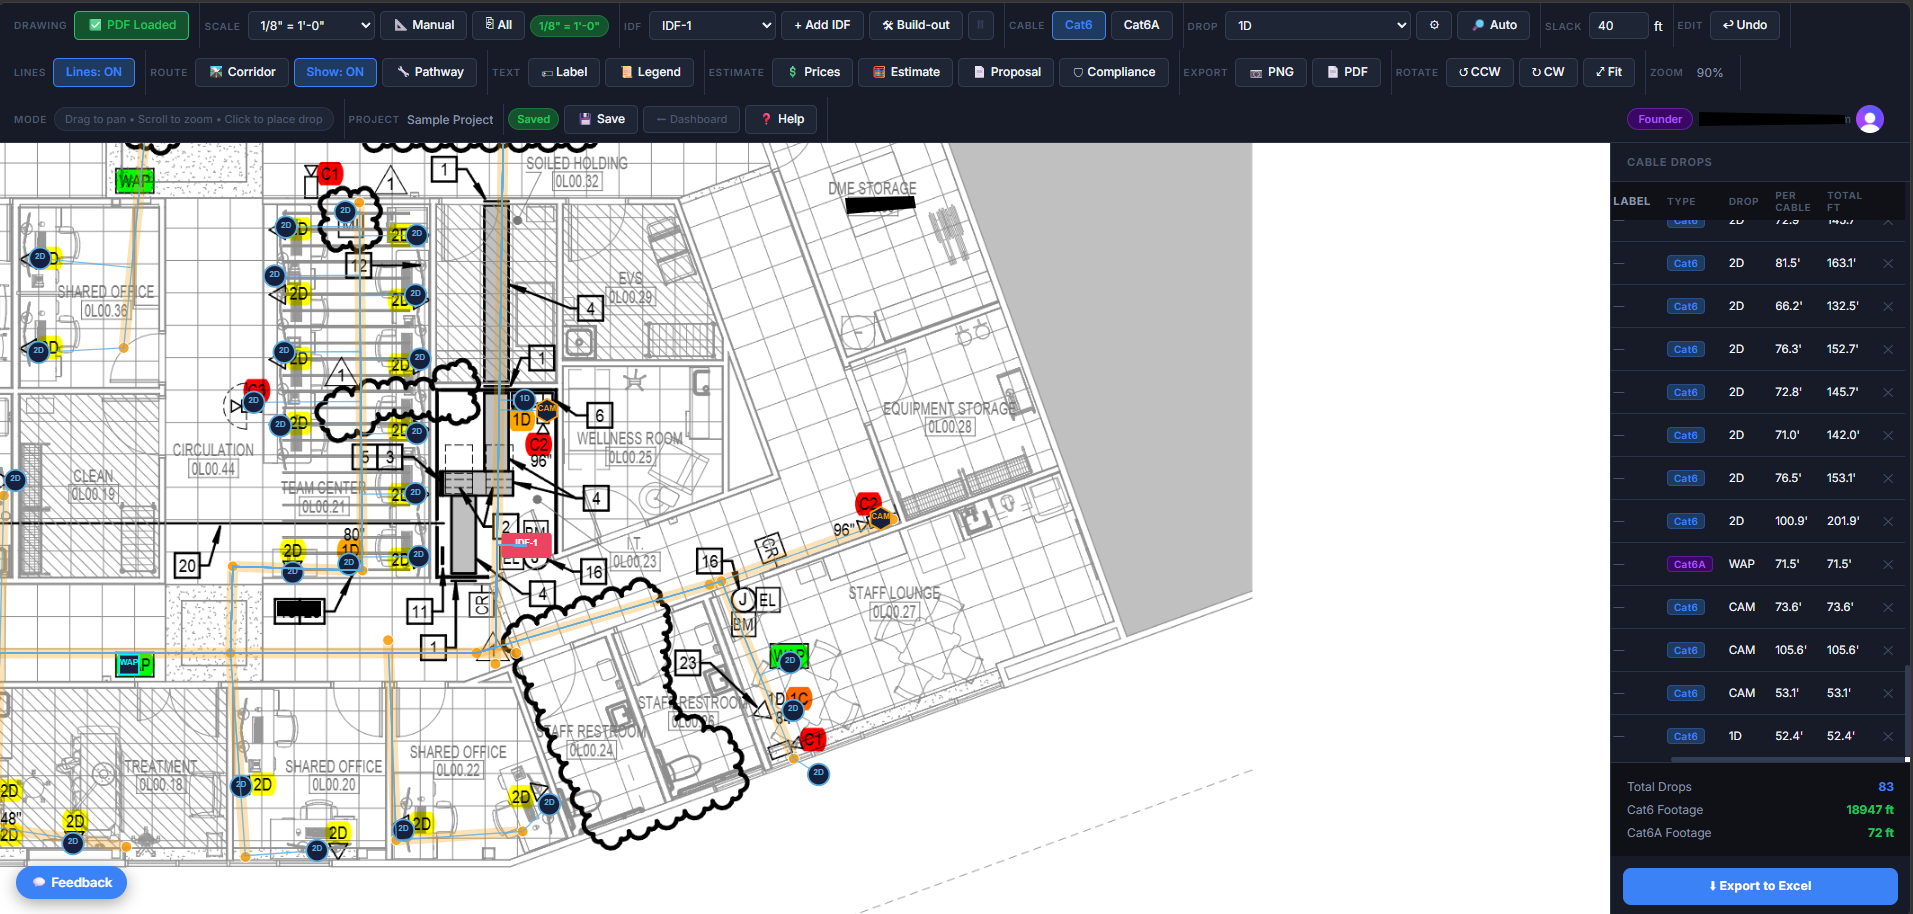Screen dimensions: 1913x914
Task: Open the Compliance check
Action: [x=1113, y=72]
